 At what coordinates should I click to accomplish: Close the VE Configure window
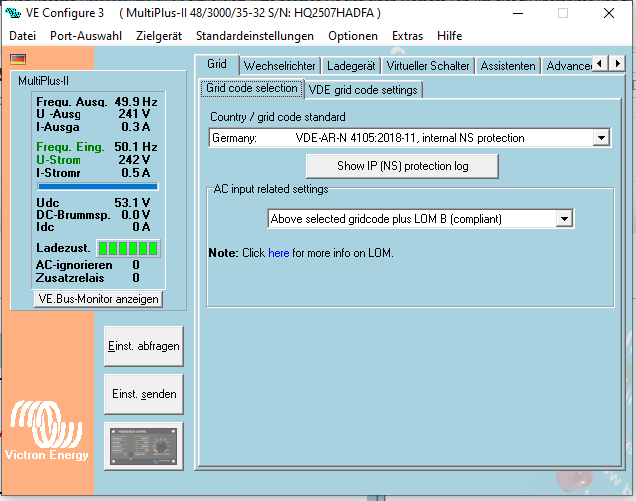[609, 13]
